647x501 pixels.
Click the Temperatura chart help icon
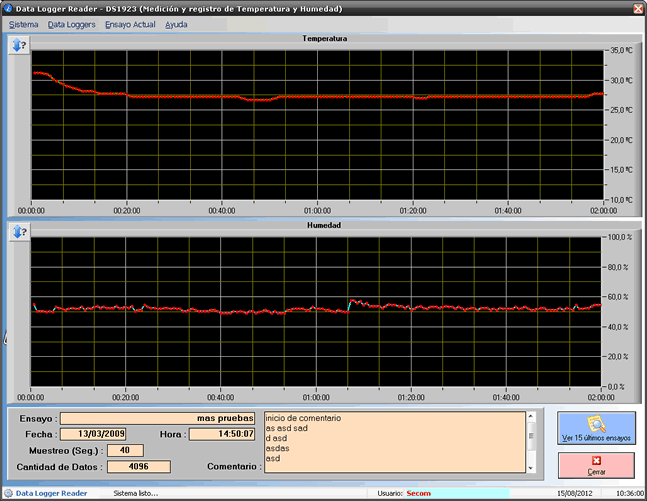pos(18,46)
